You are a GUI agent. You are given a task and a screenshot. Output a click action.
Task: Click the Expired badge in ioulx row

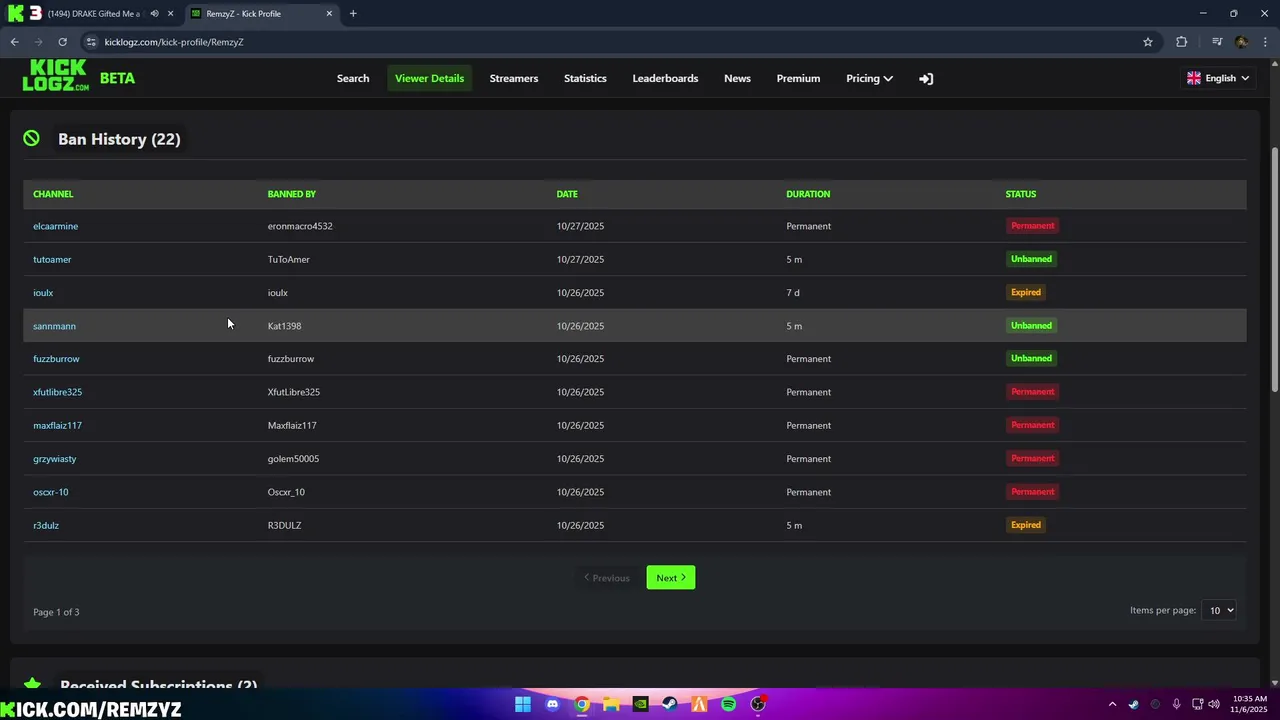(x=1026, y=293)
